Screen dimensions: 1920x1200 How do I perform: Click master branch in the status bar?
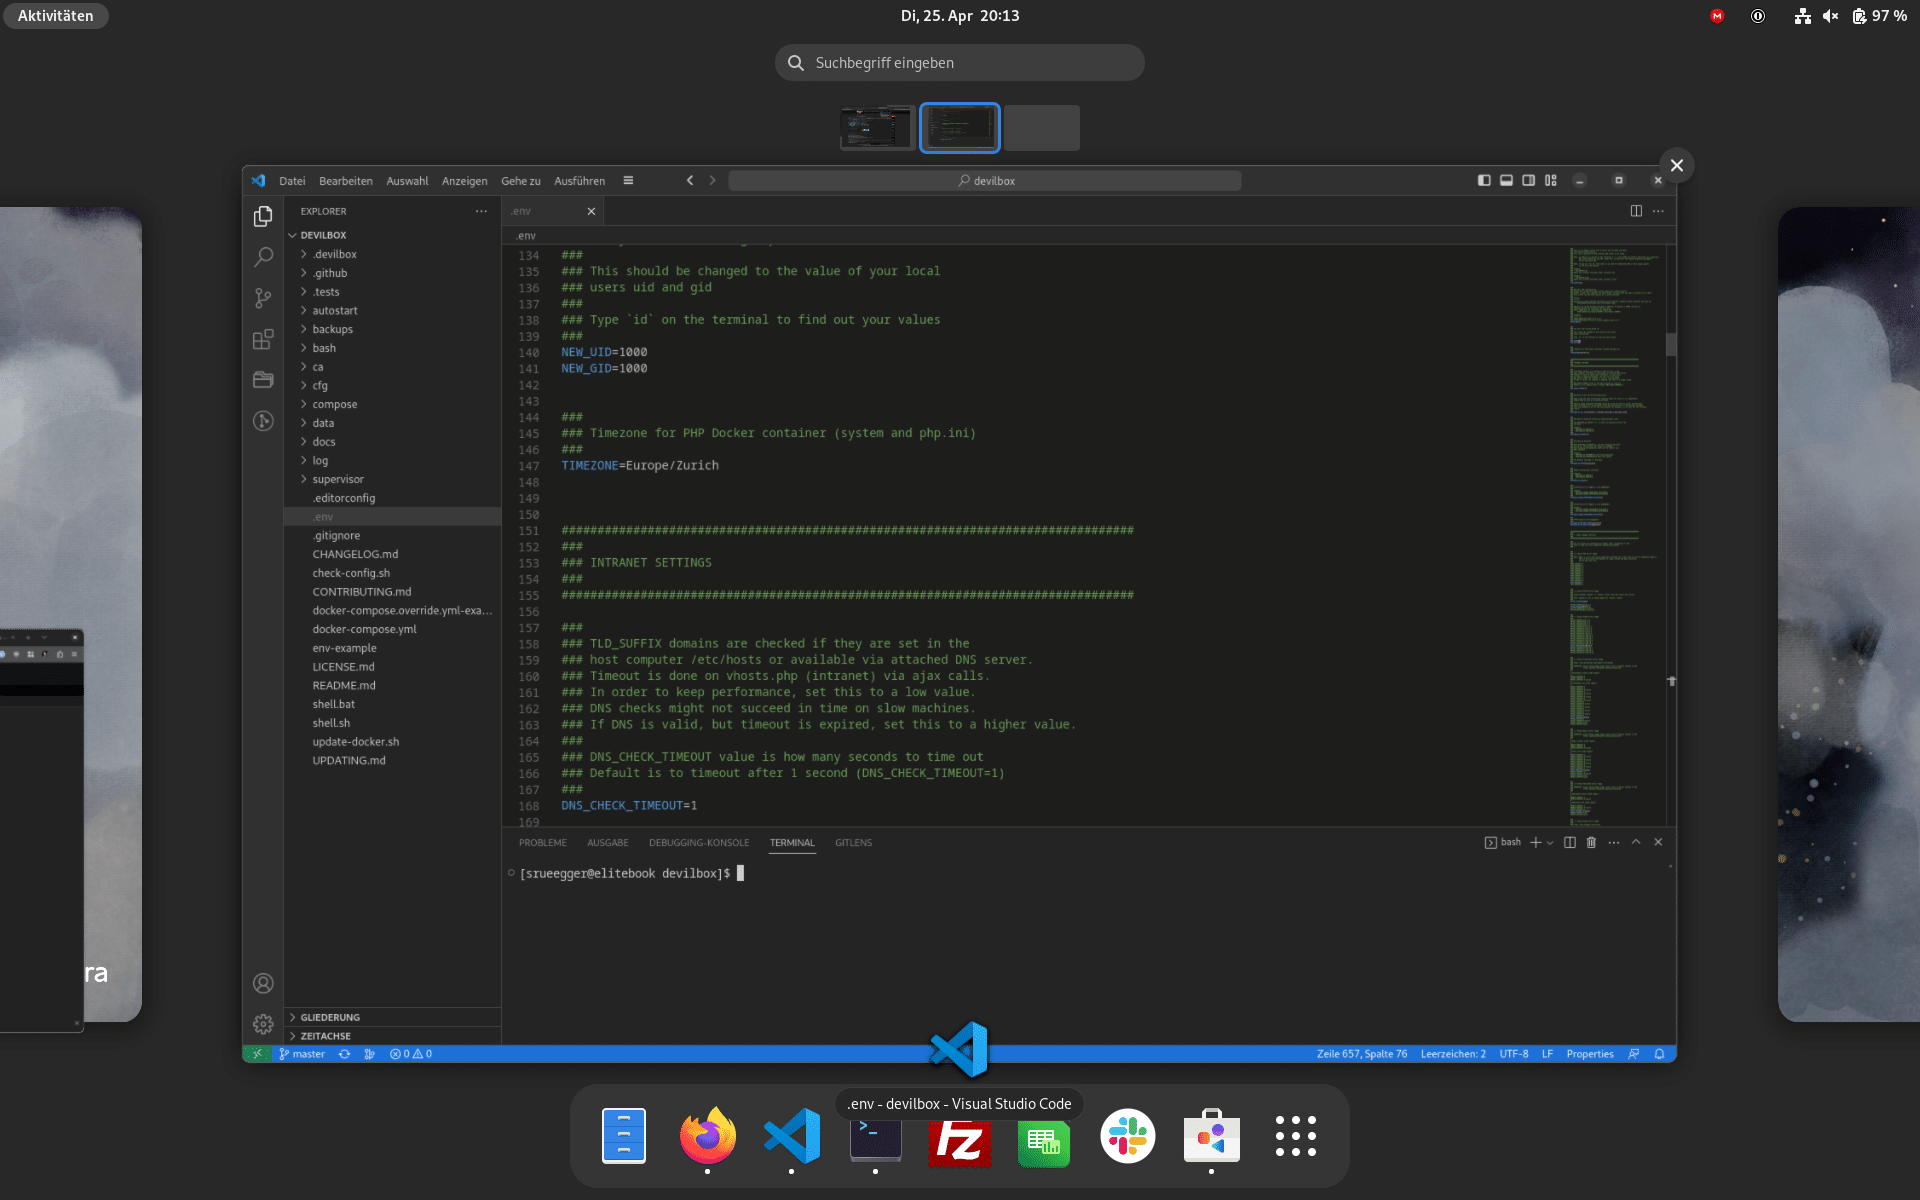[x=302, y=1053]
